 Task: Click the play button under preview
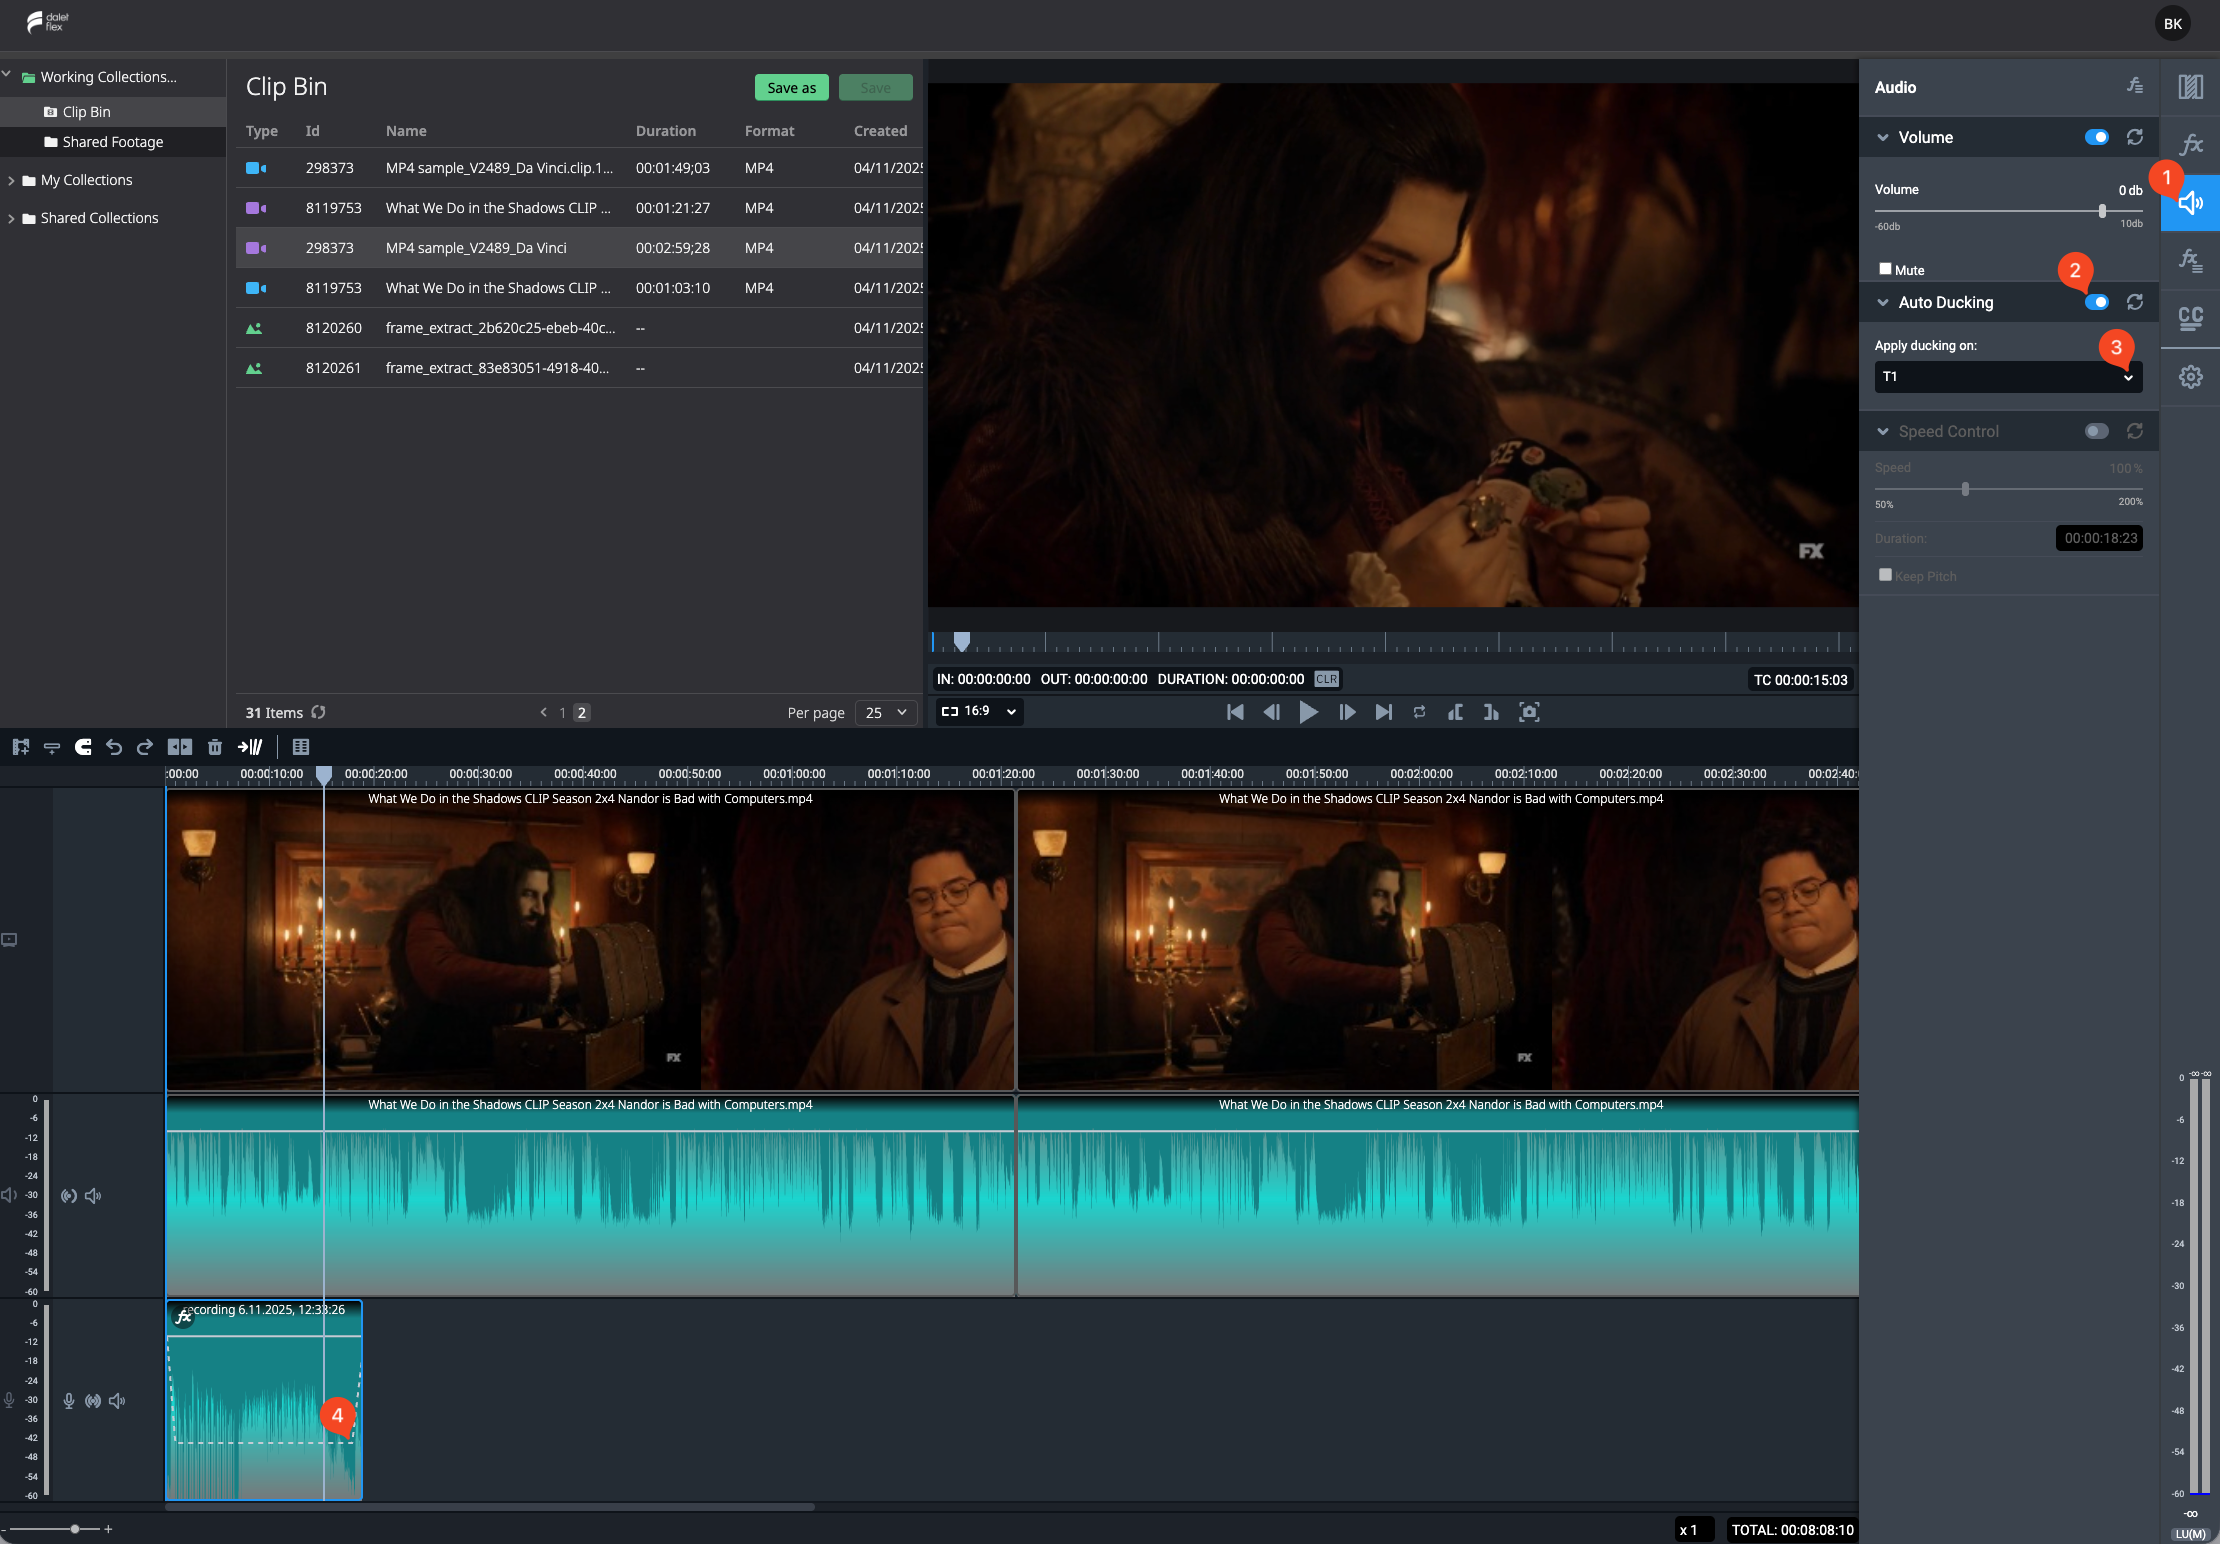coord(1308,712)
